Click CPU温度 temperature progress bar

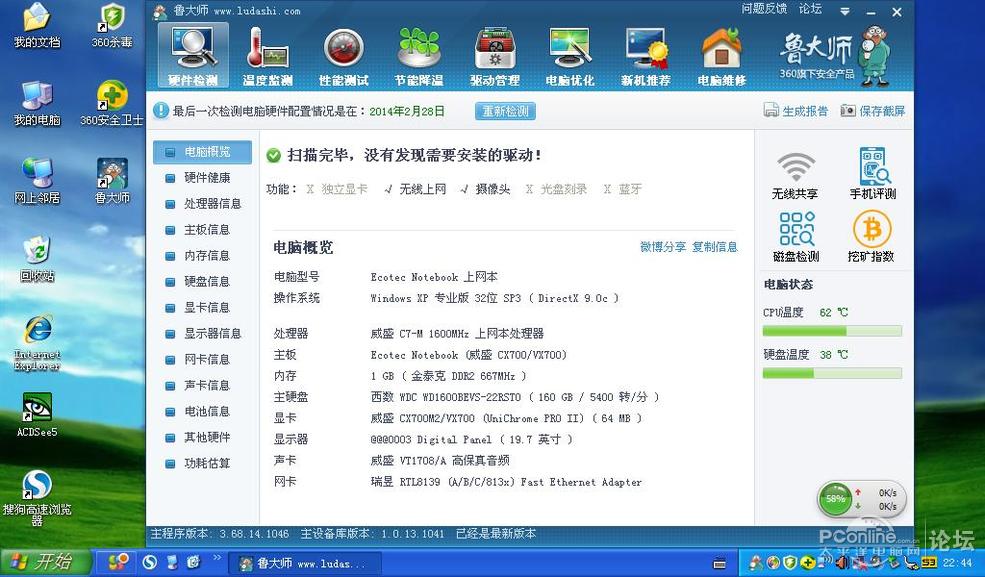(832, 331)
